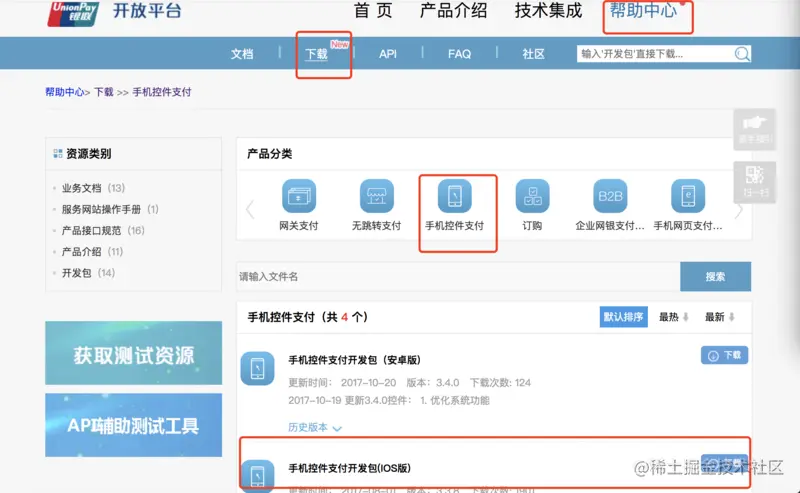The width and height of the screenshot is (800, 493).
Task: Choose the 无跳转支付 product icon
Action: (377, 196)
